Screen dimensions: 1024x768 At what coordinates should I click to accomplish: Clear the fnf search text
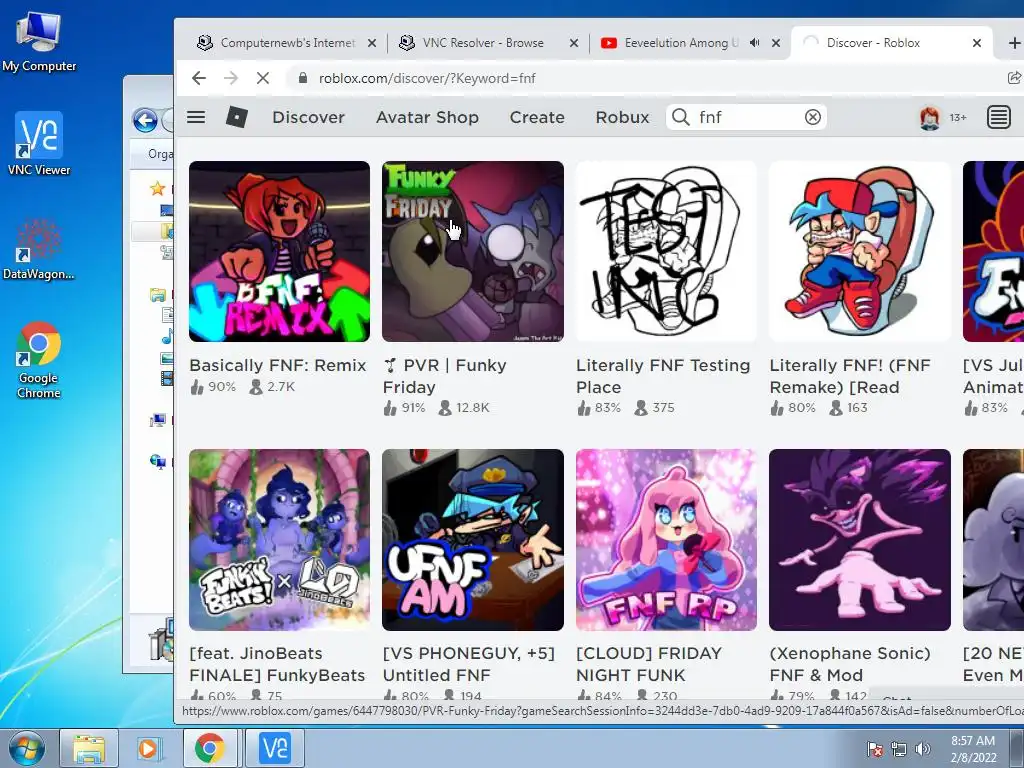(812, 117)
